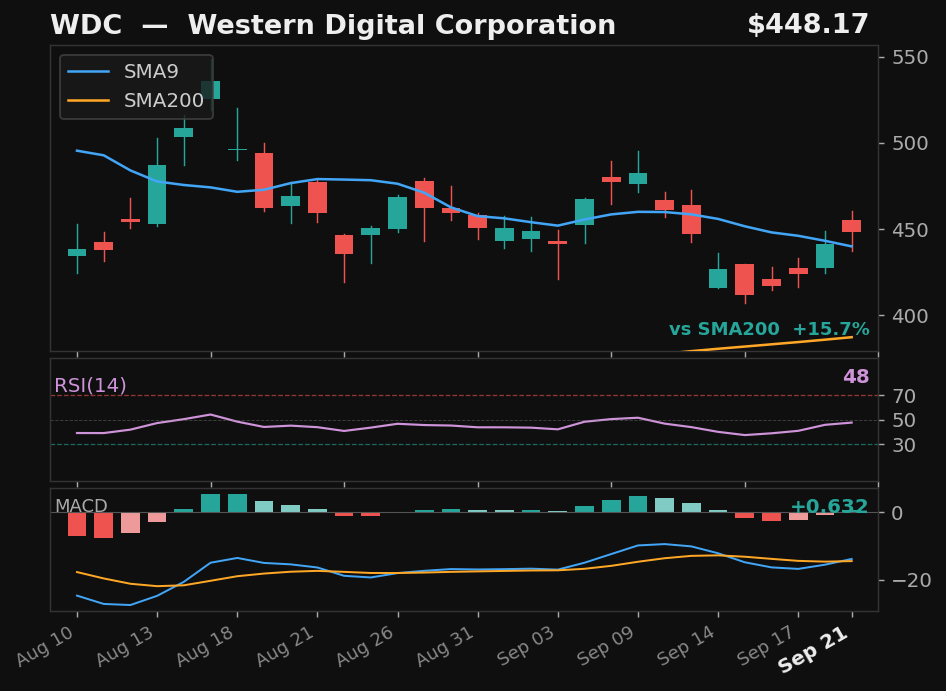The width and height of the screenshot is (946, 691).
Task: Click the vs SMA200 +15.7% annotation
Action: [769, 329]
